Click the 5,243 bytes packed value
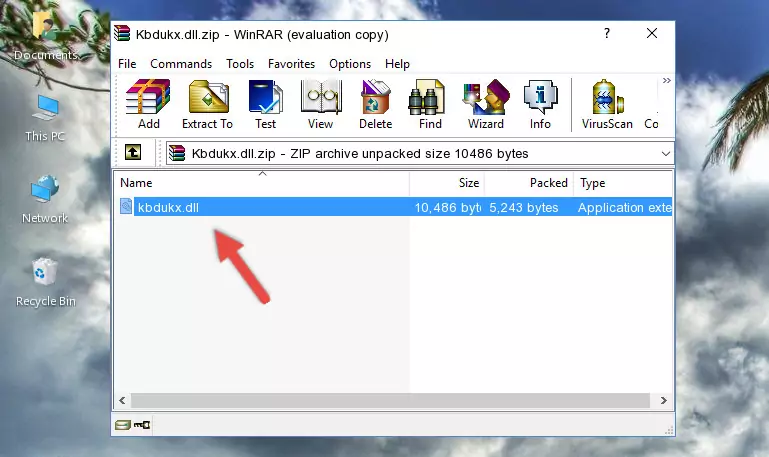The image size is (769, 457). coord(524,207)
